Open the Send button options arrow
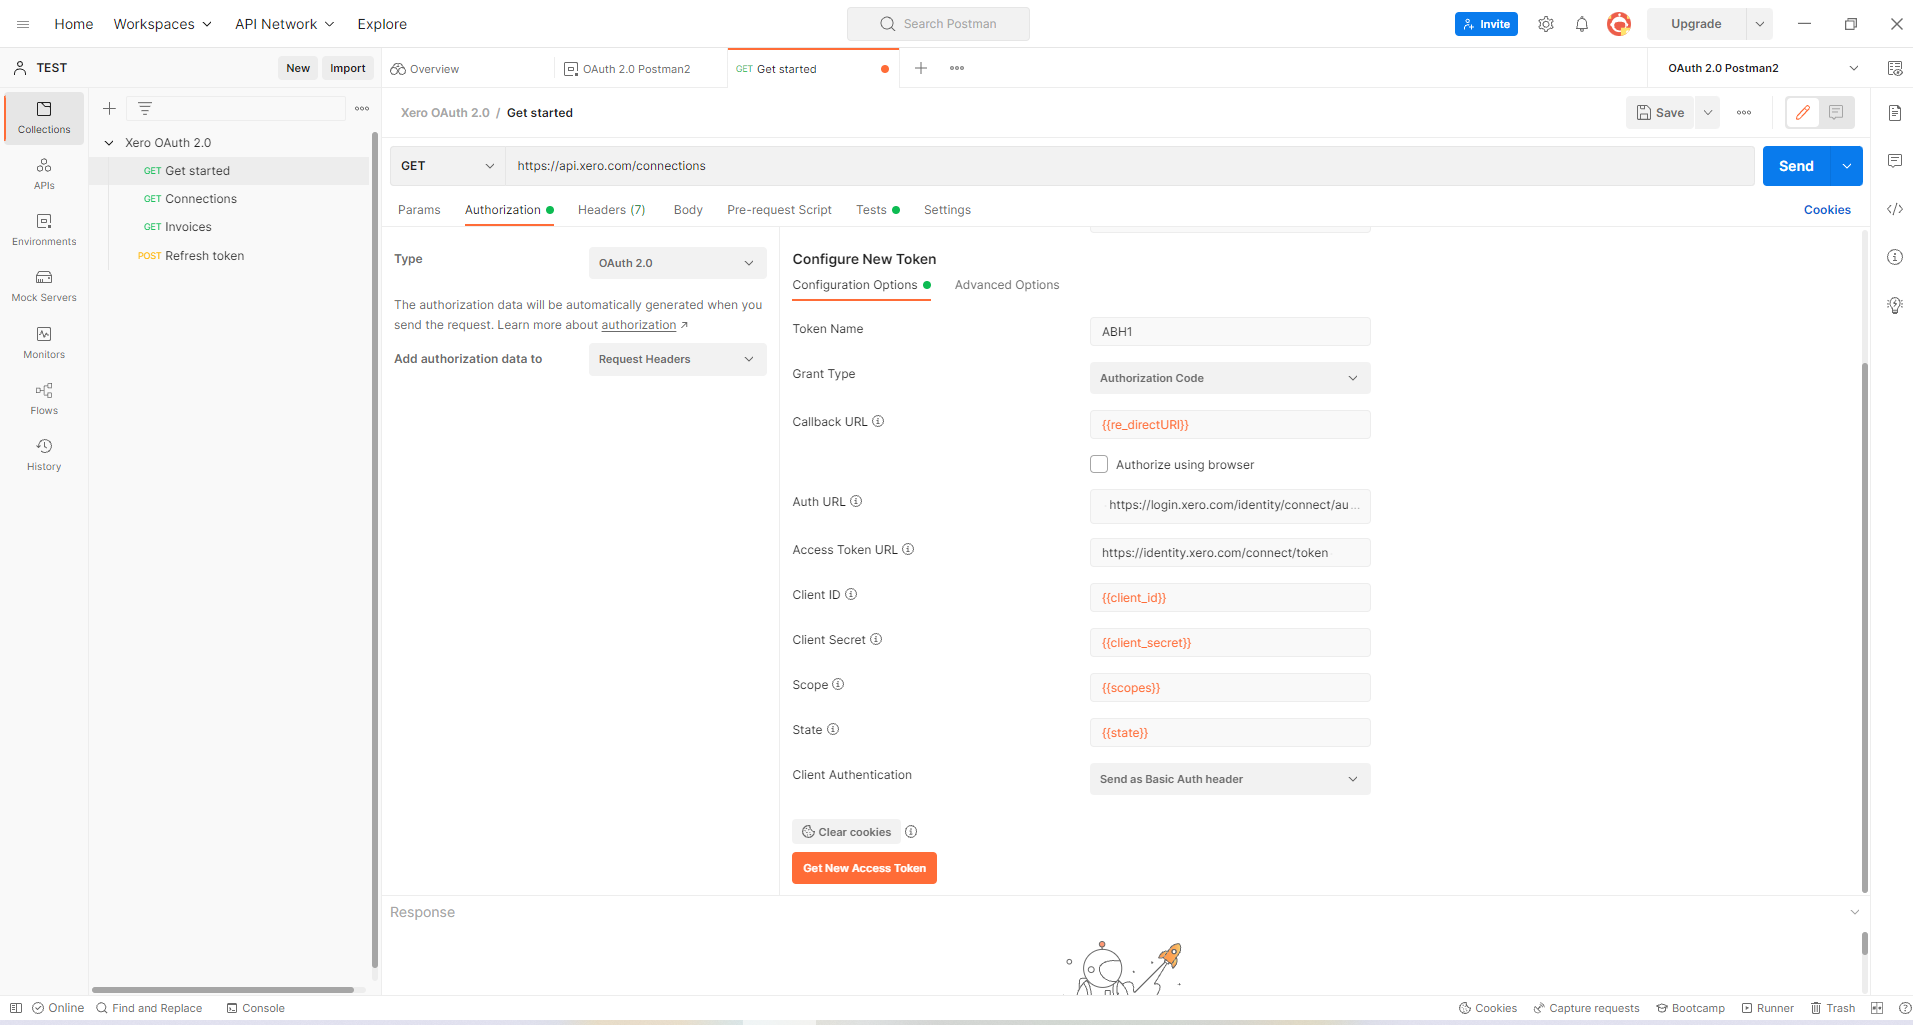 1846,166
